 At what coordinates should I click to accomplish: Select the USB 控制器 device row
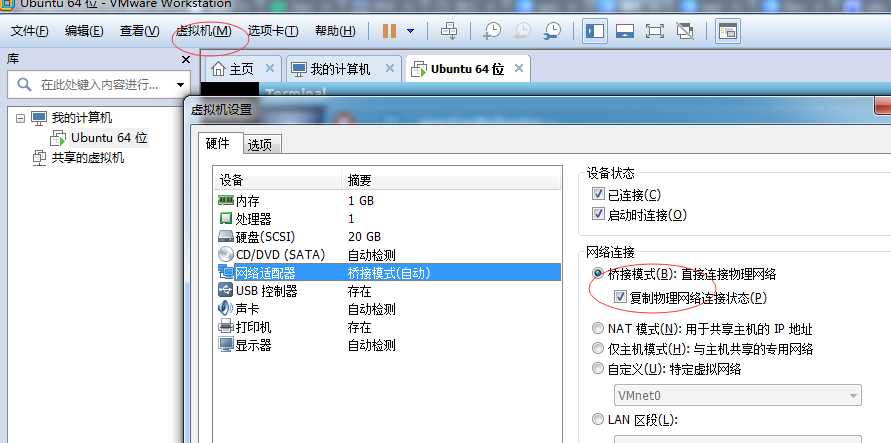tap(386, 291)
